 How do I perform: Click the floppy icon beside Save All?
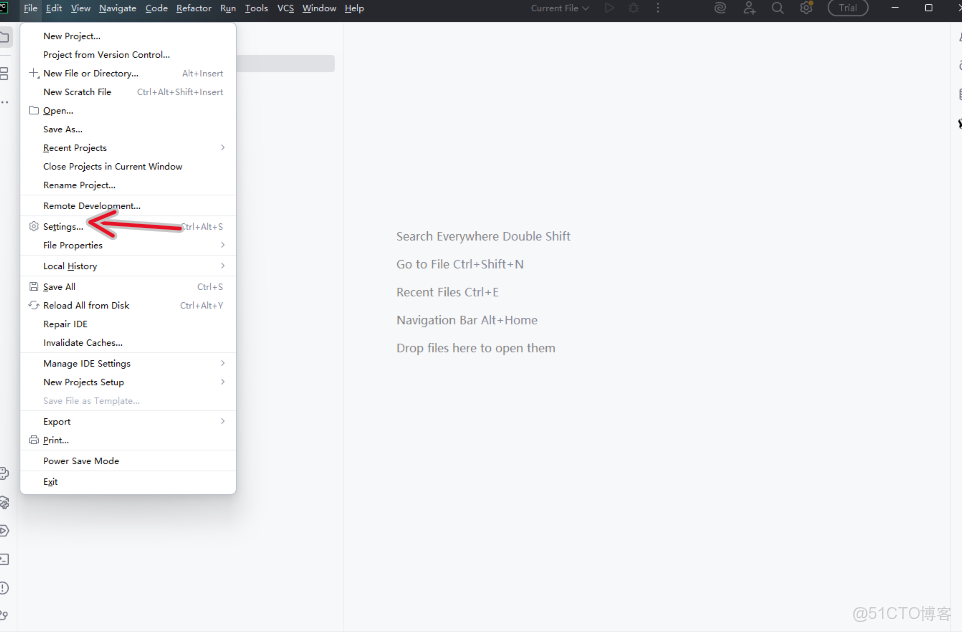pos(34,287)
